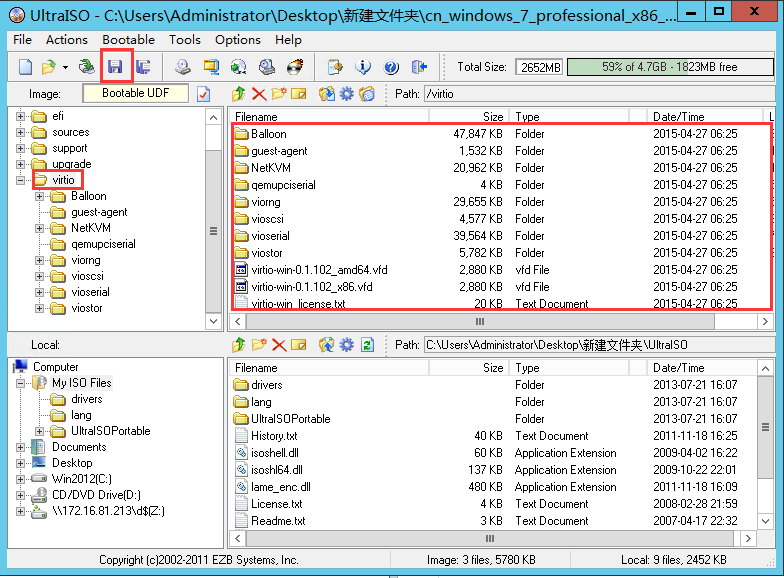Expand the sources folder node
The height and width of the screenshot is (578, 784).
[x=20, y=132]
